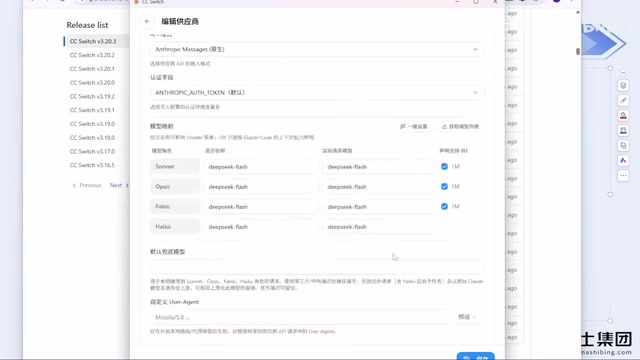Select CC Switch v3.17.0 in Release list
This screenshot has width=640, height=360.
(92, 151)
